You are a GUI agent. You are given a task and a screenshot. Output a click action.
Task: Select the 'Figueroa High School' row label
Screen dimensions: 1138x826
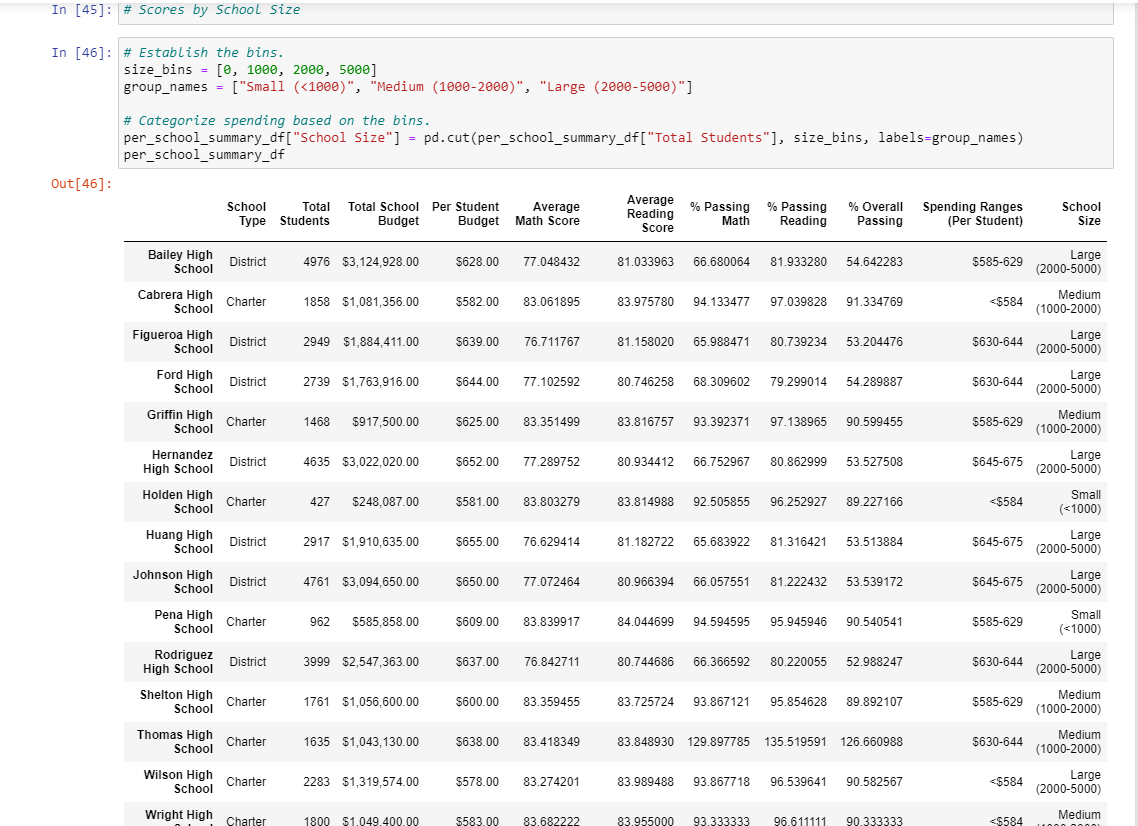173,342
